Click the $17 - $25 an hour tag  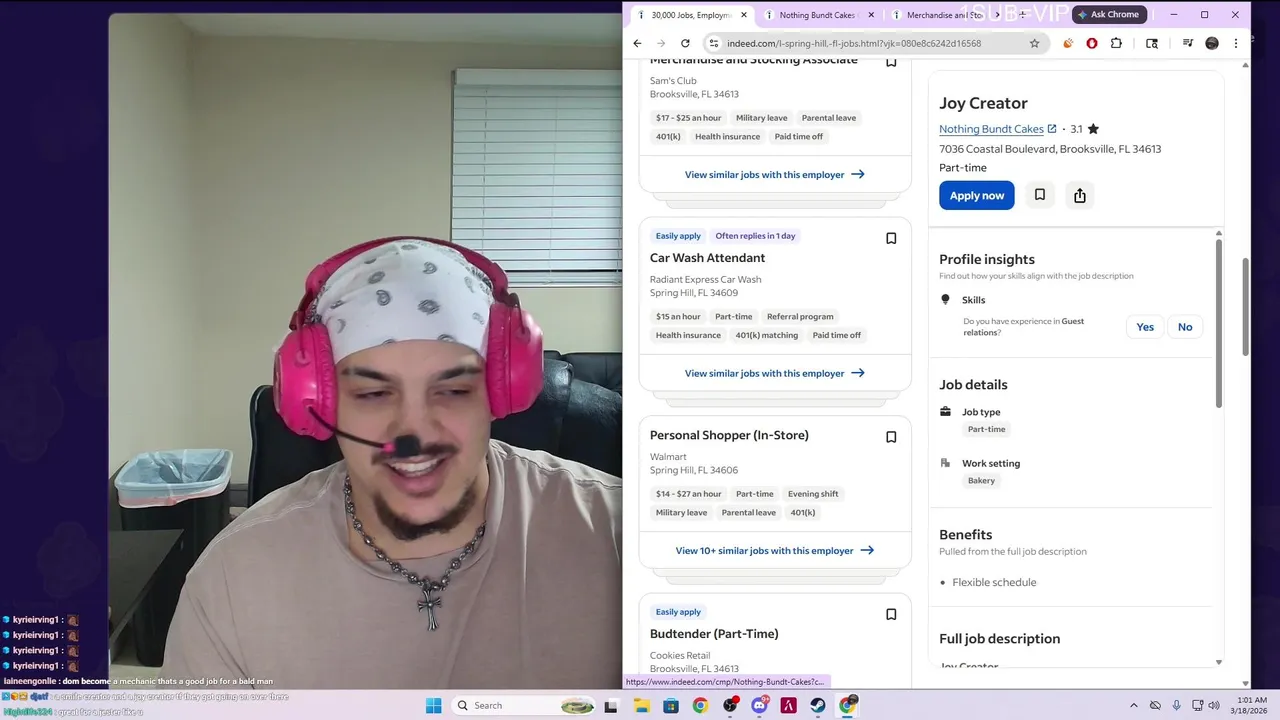(688, 117)
